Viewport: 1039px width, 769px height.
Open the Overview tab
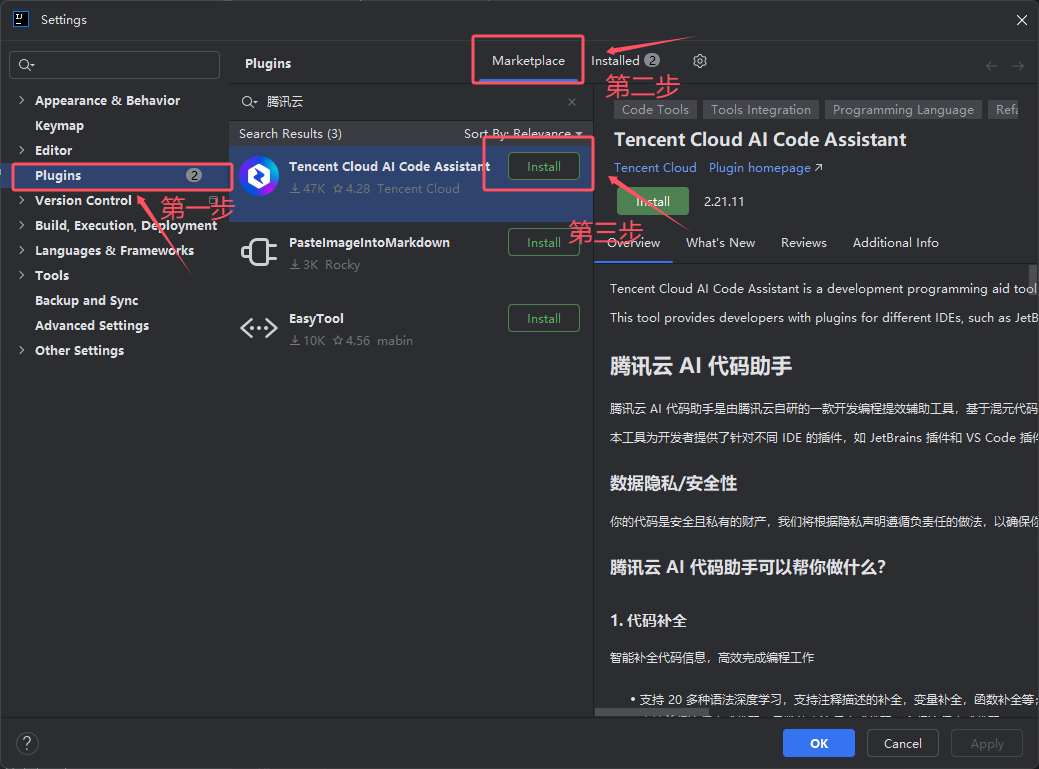click(633, 243)
